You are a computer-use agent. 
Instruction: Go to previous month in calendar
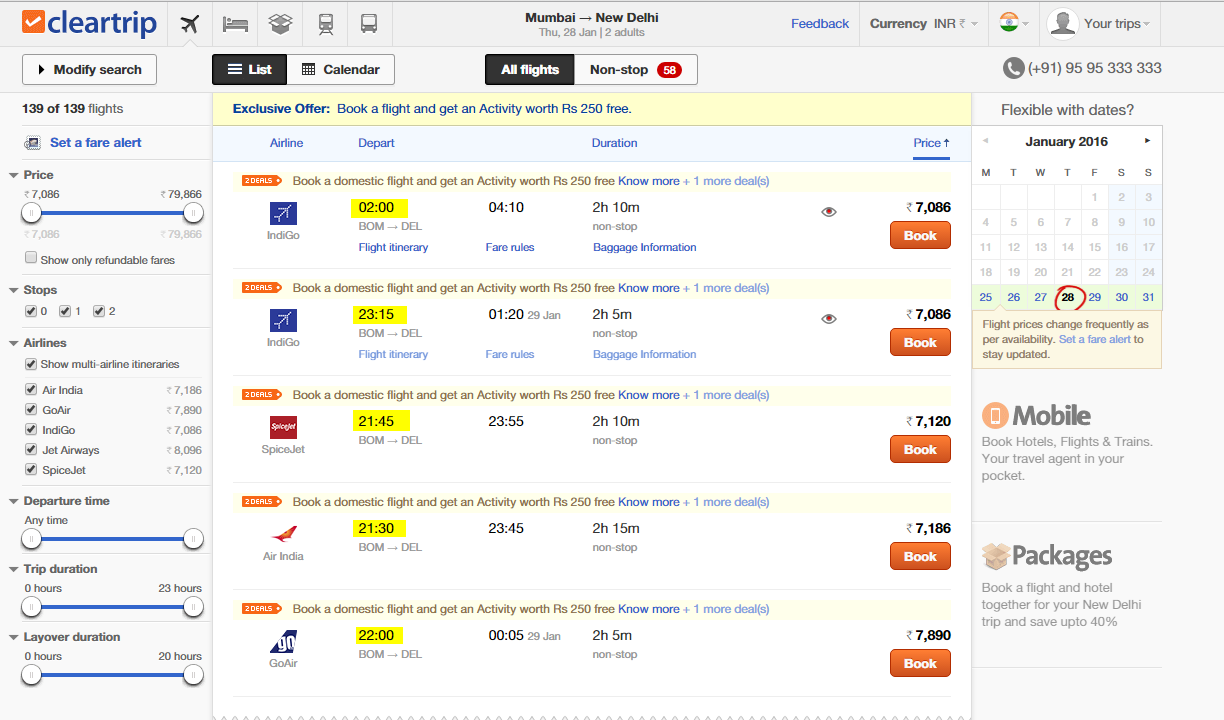[x=985, y=141]
